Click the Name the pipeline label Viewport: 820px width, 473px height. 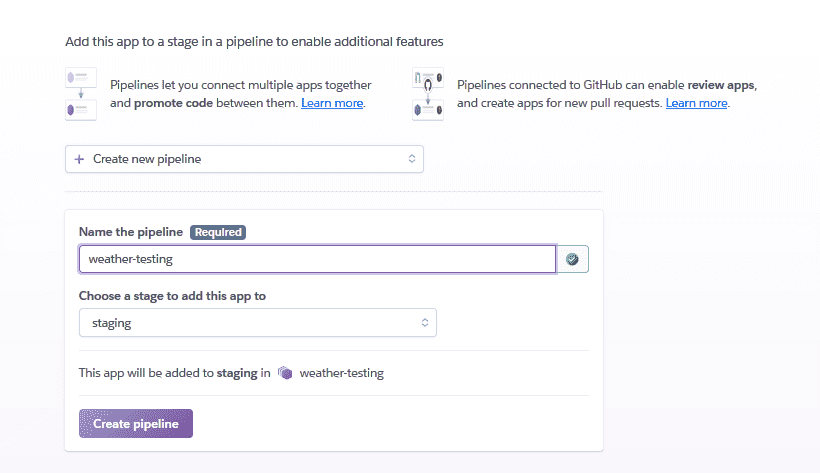(x=131, y=232)
